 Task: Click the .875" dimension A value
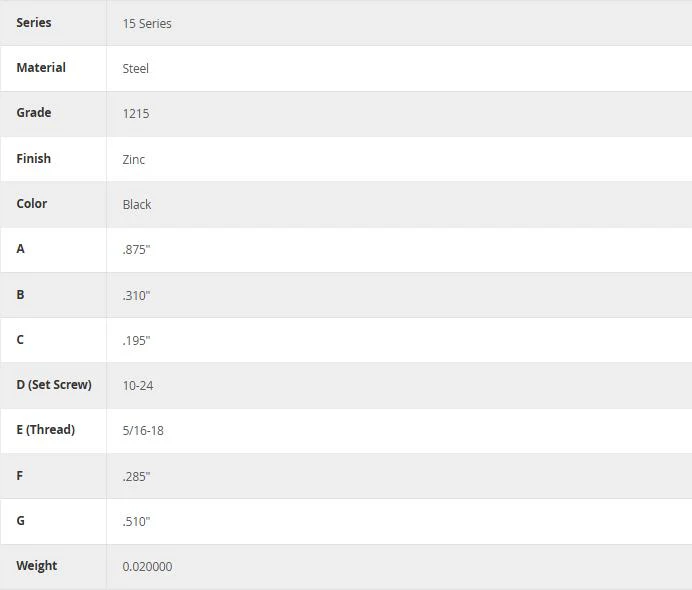pyautogui.click(x=136, y=249)
